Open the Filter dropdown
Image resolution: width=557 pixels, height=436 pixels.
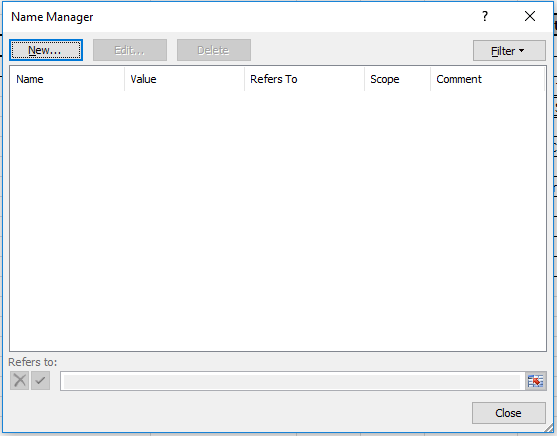[509, 51]
